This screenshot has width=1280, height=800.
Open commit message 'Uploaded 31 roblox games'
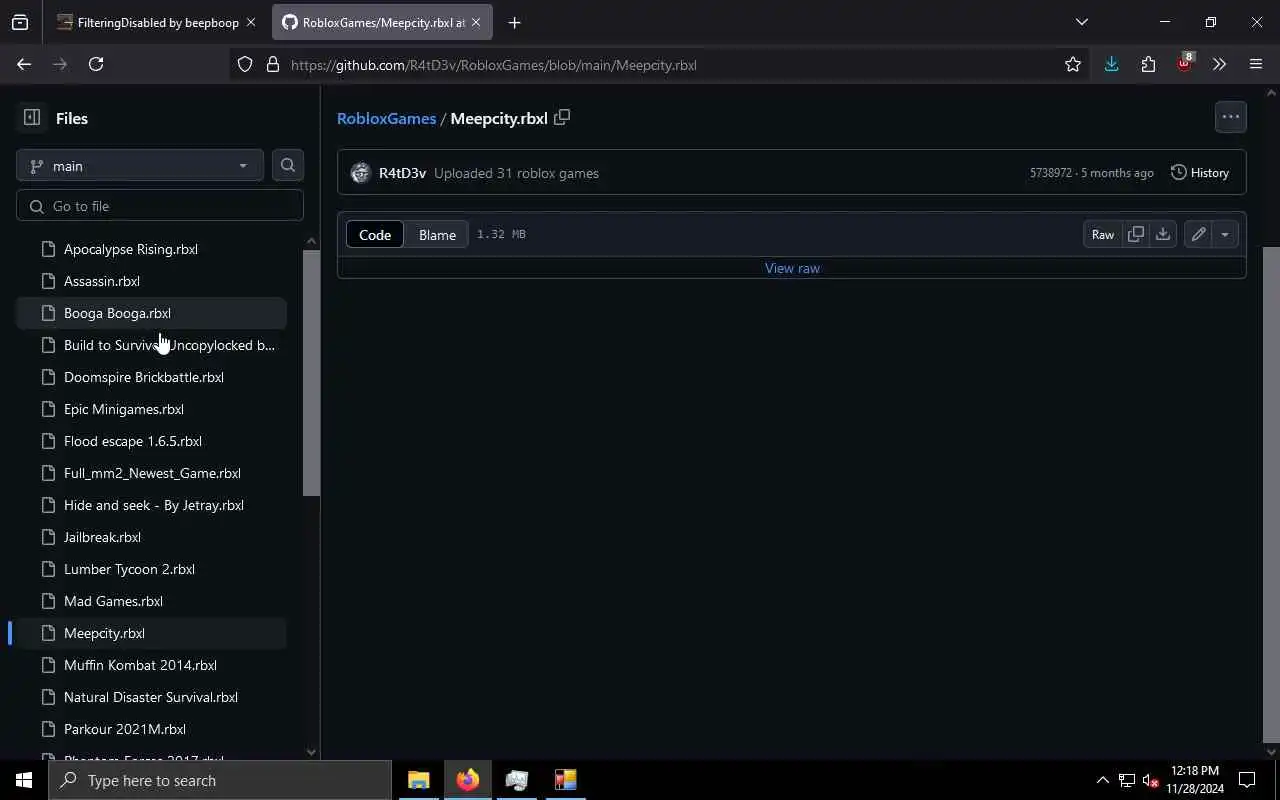pos(516,173)
